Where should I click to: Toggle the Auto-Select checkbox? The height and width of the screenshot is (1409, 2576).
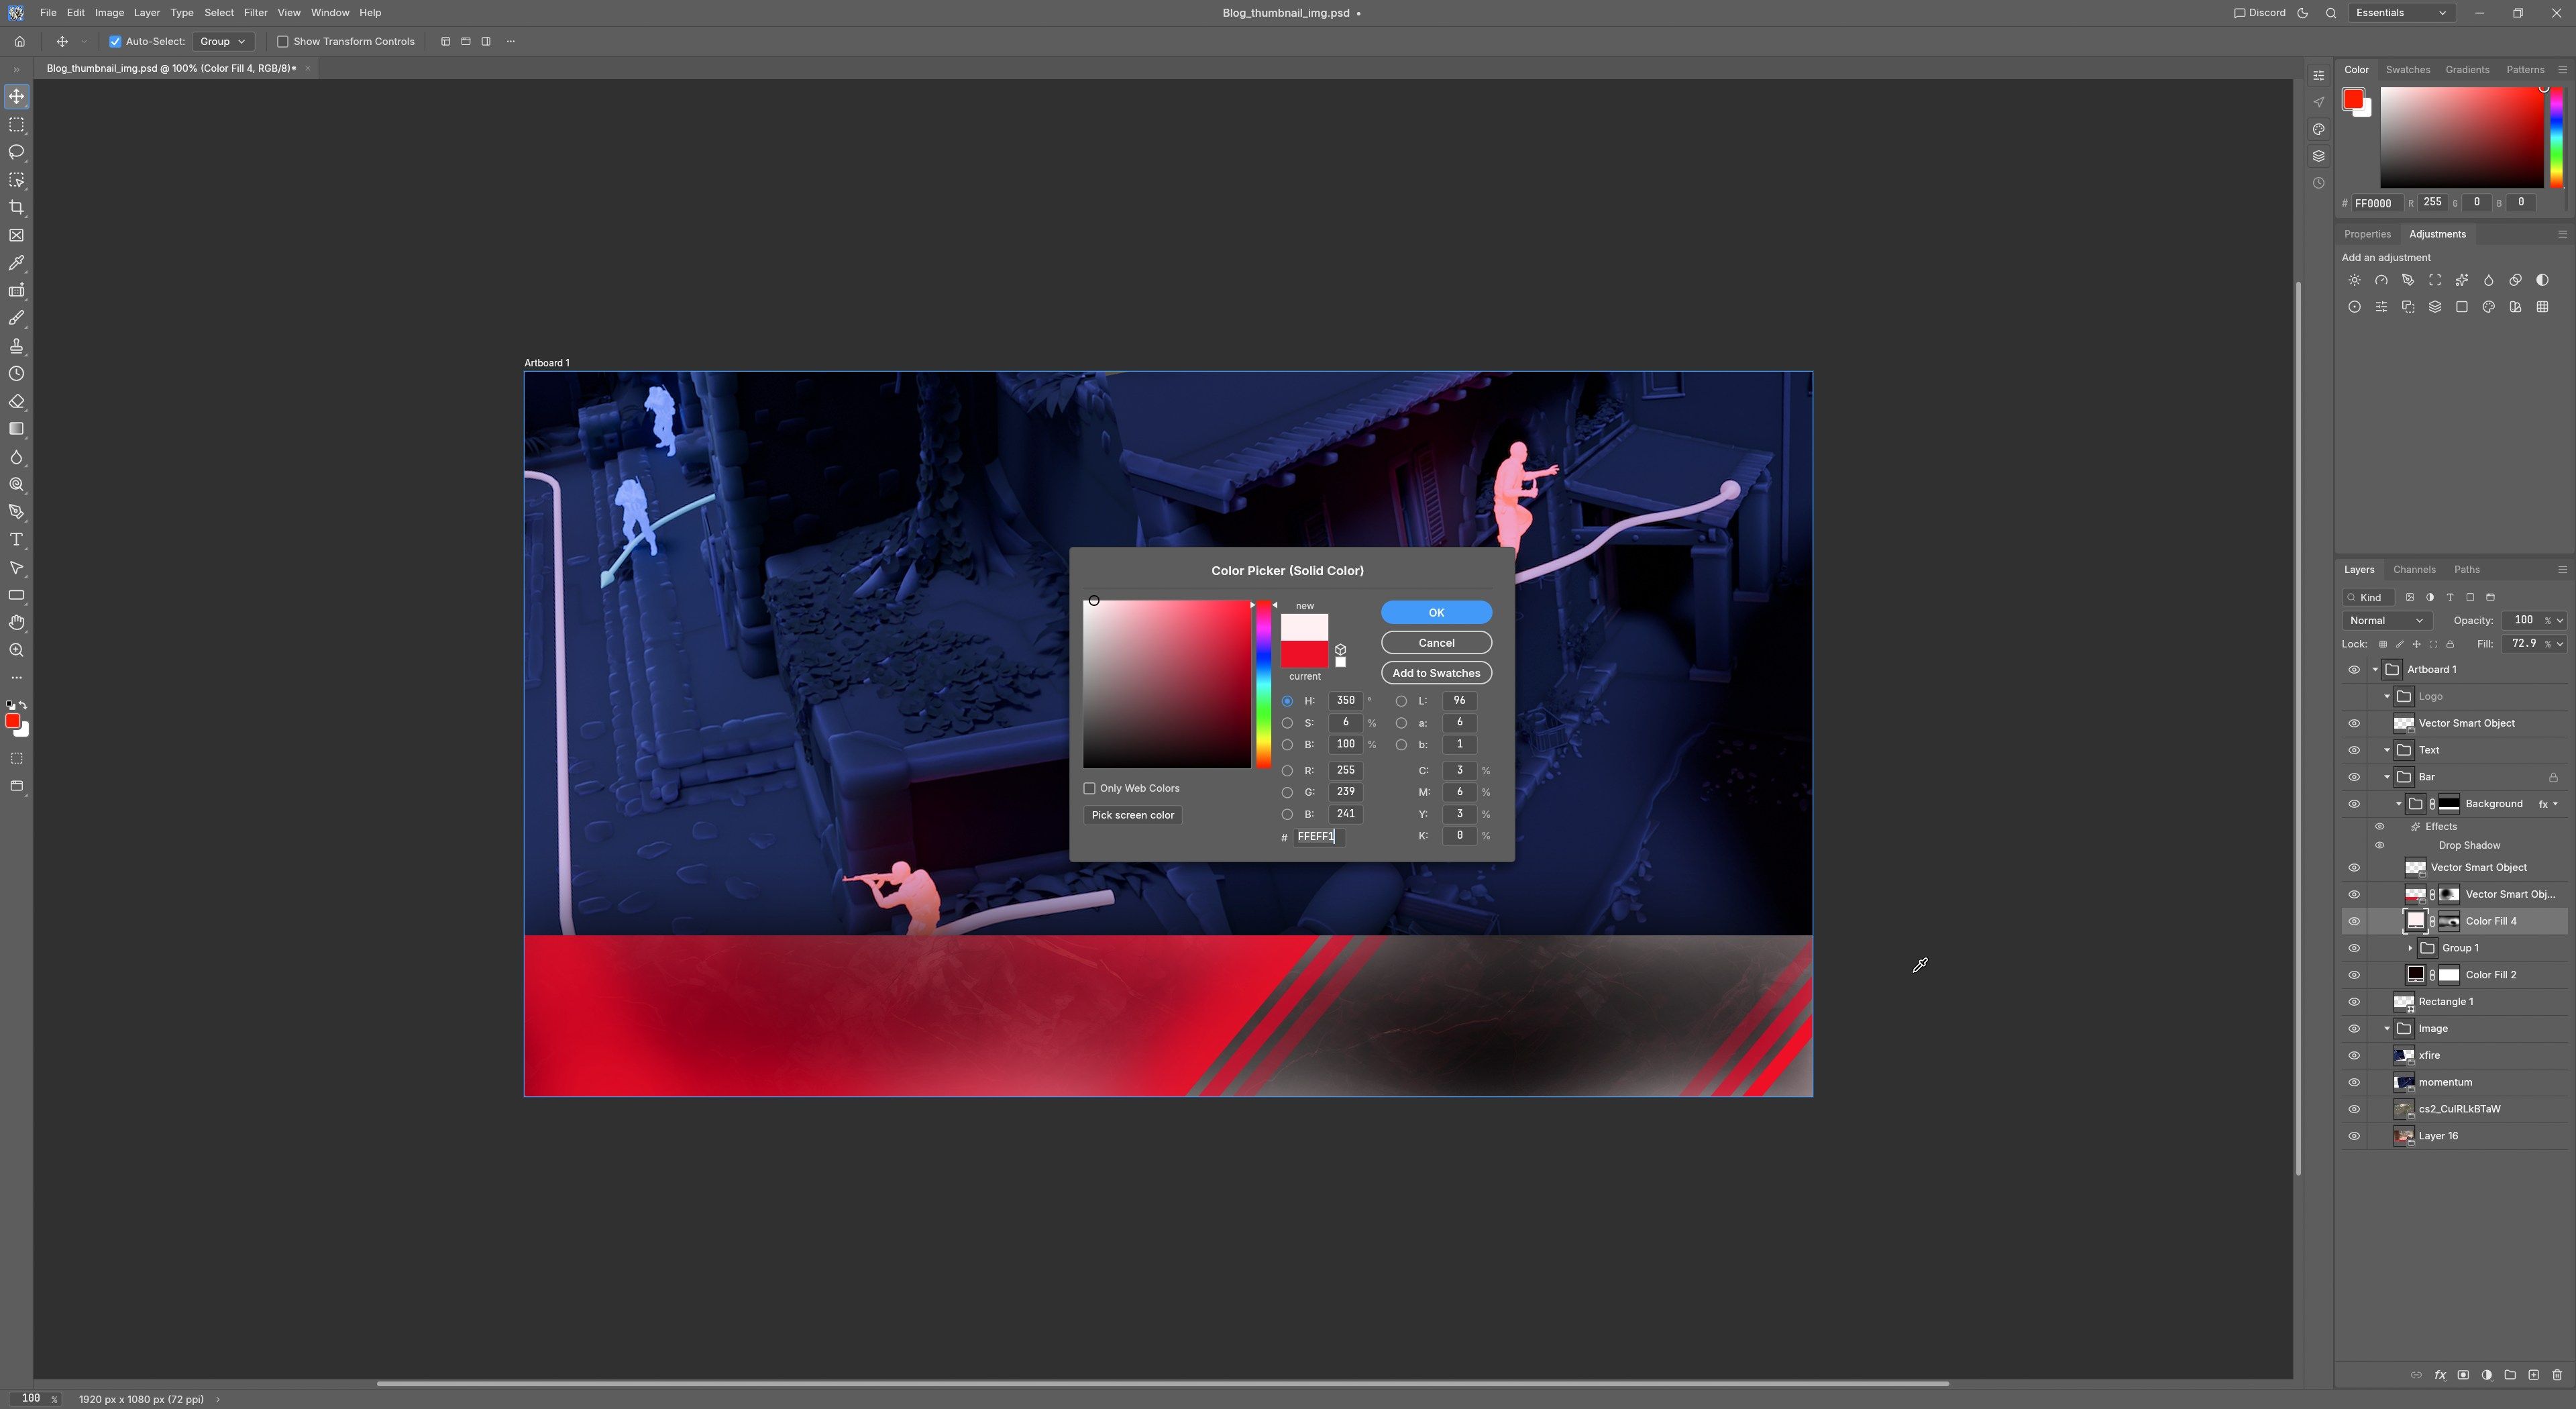tap(115, 41)
